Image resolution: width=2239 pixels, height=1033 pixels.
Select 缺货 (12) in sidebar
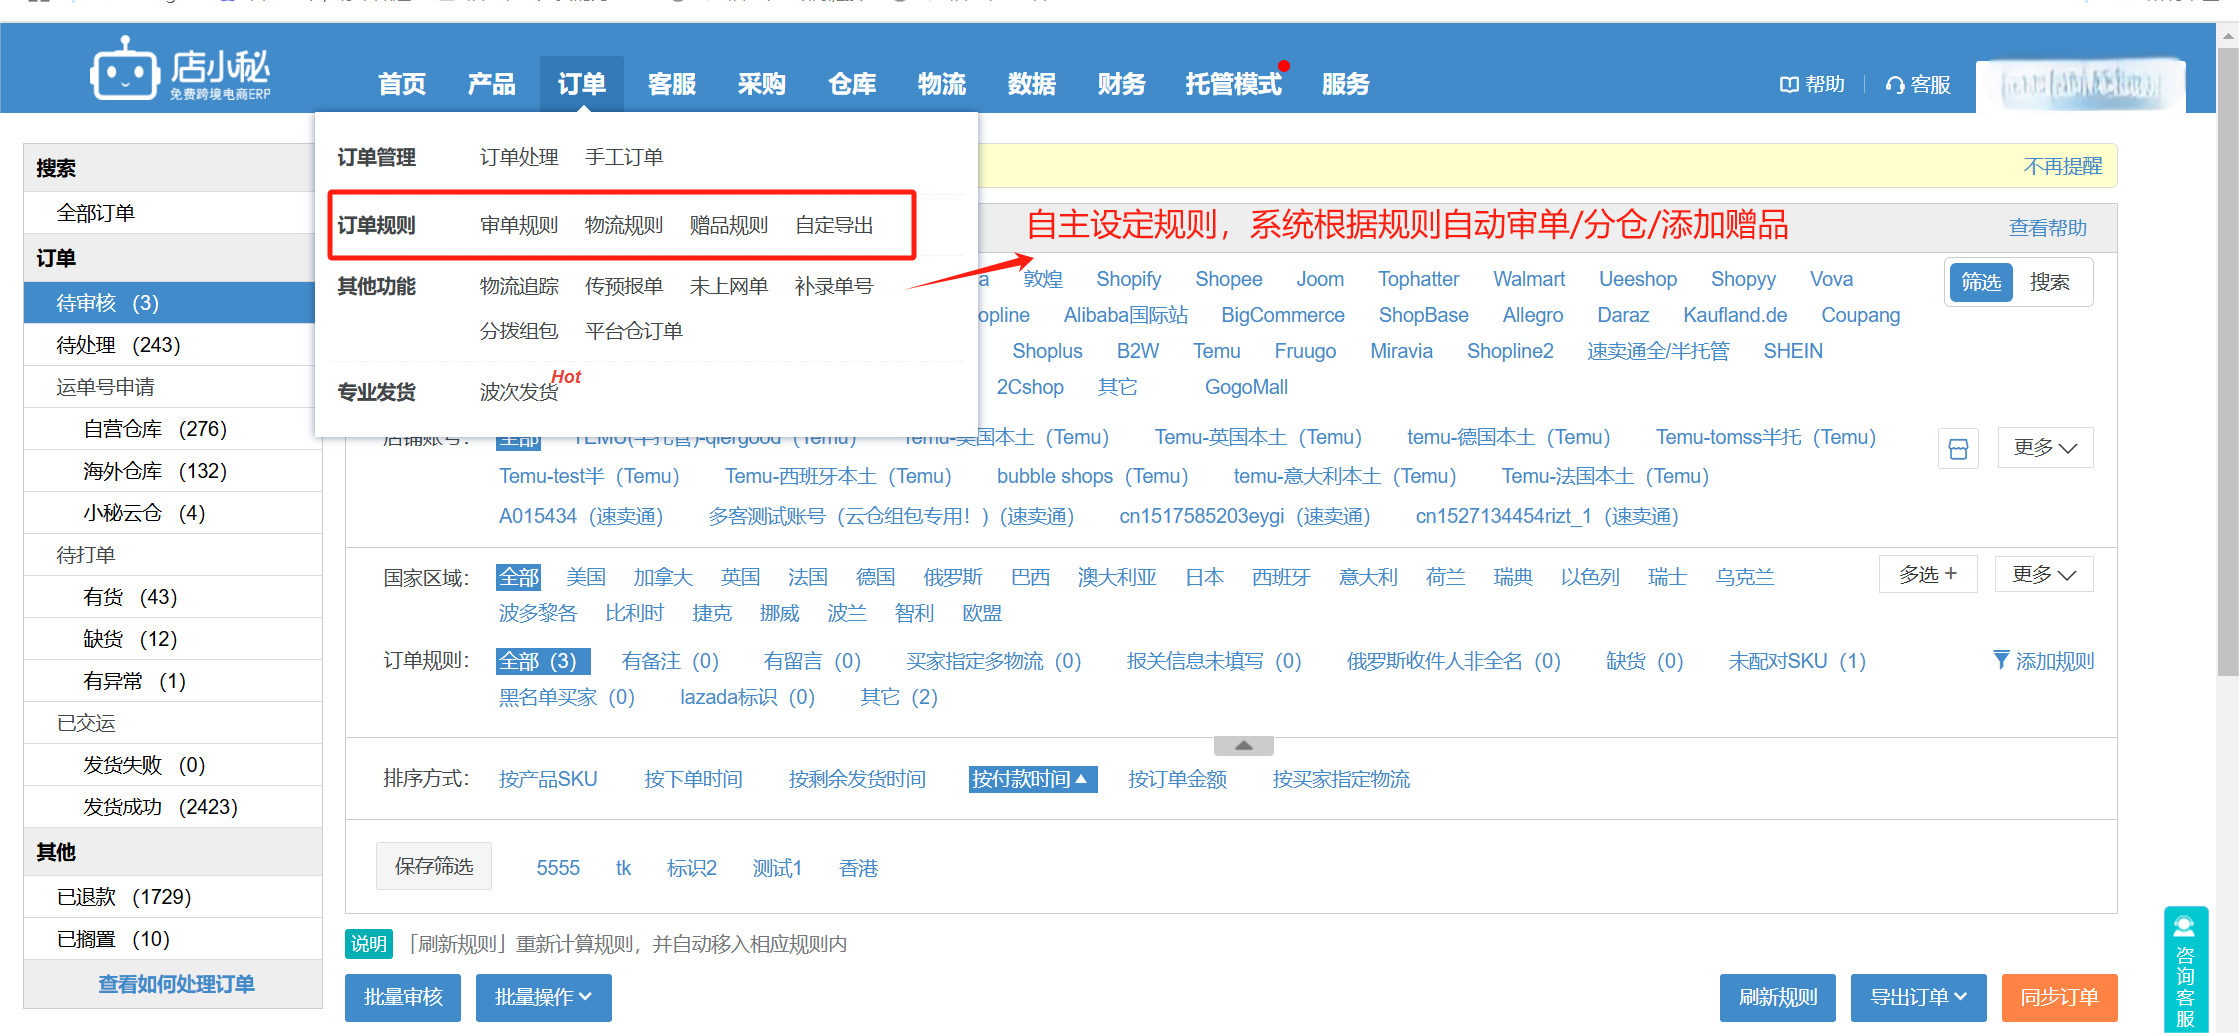(x=172, y=639)
